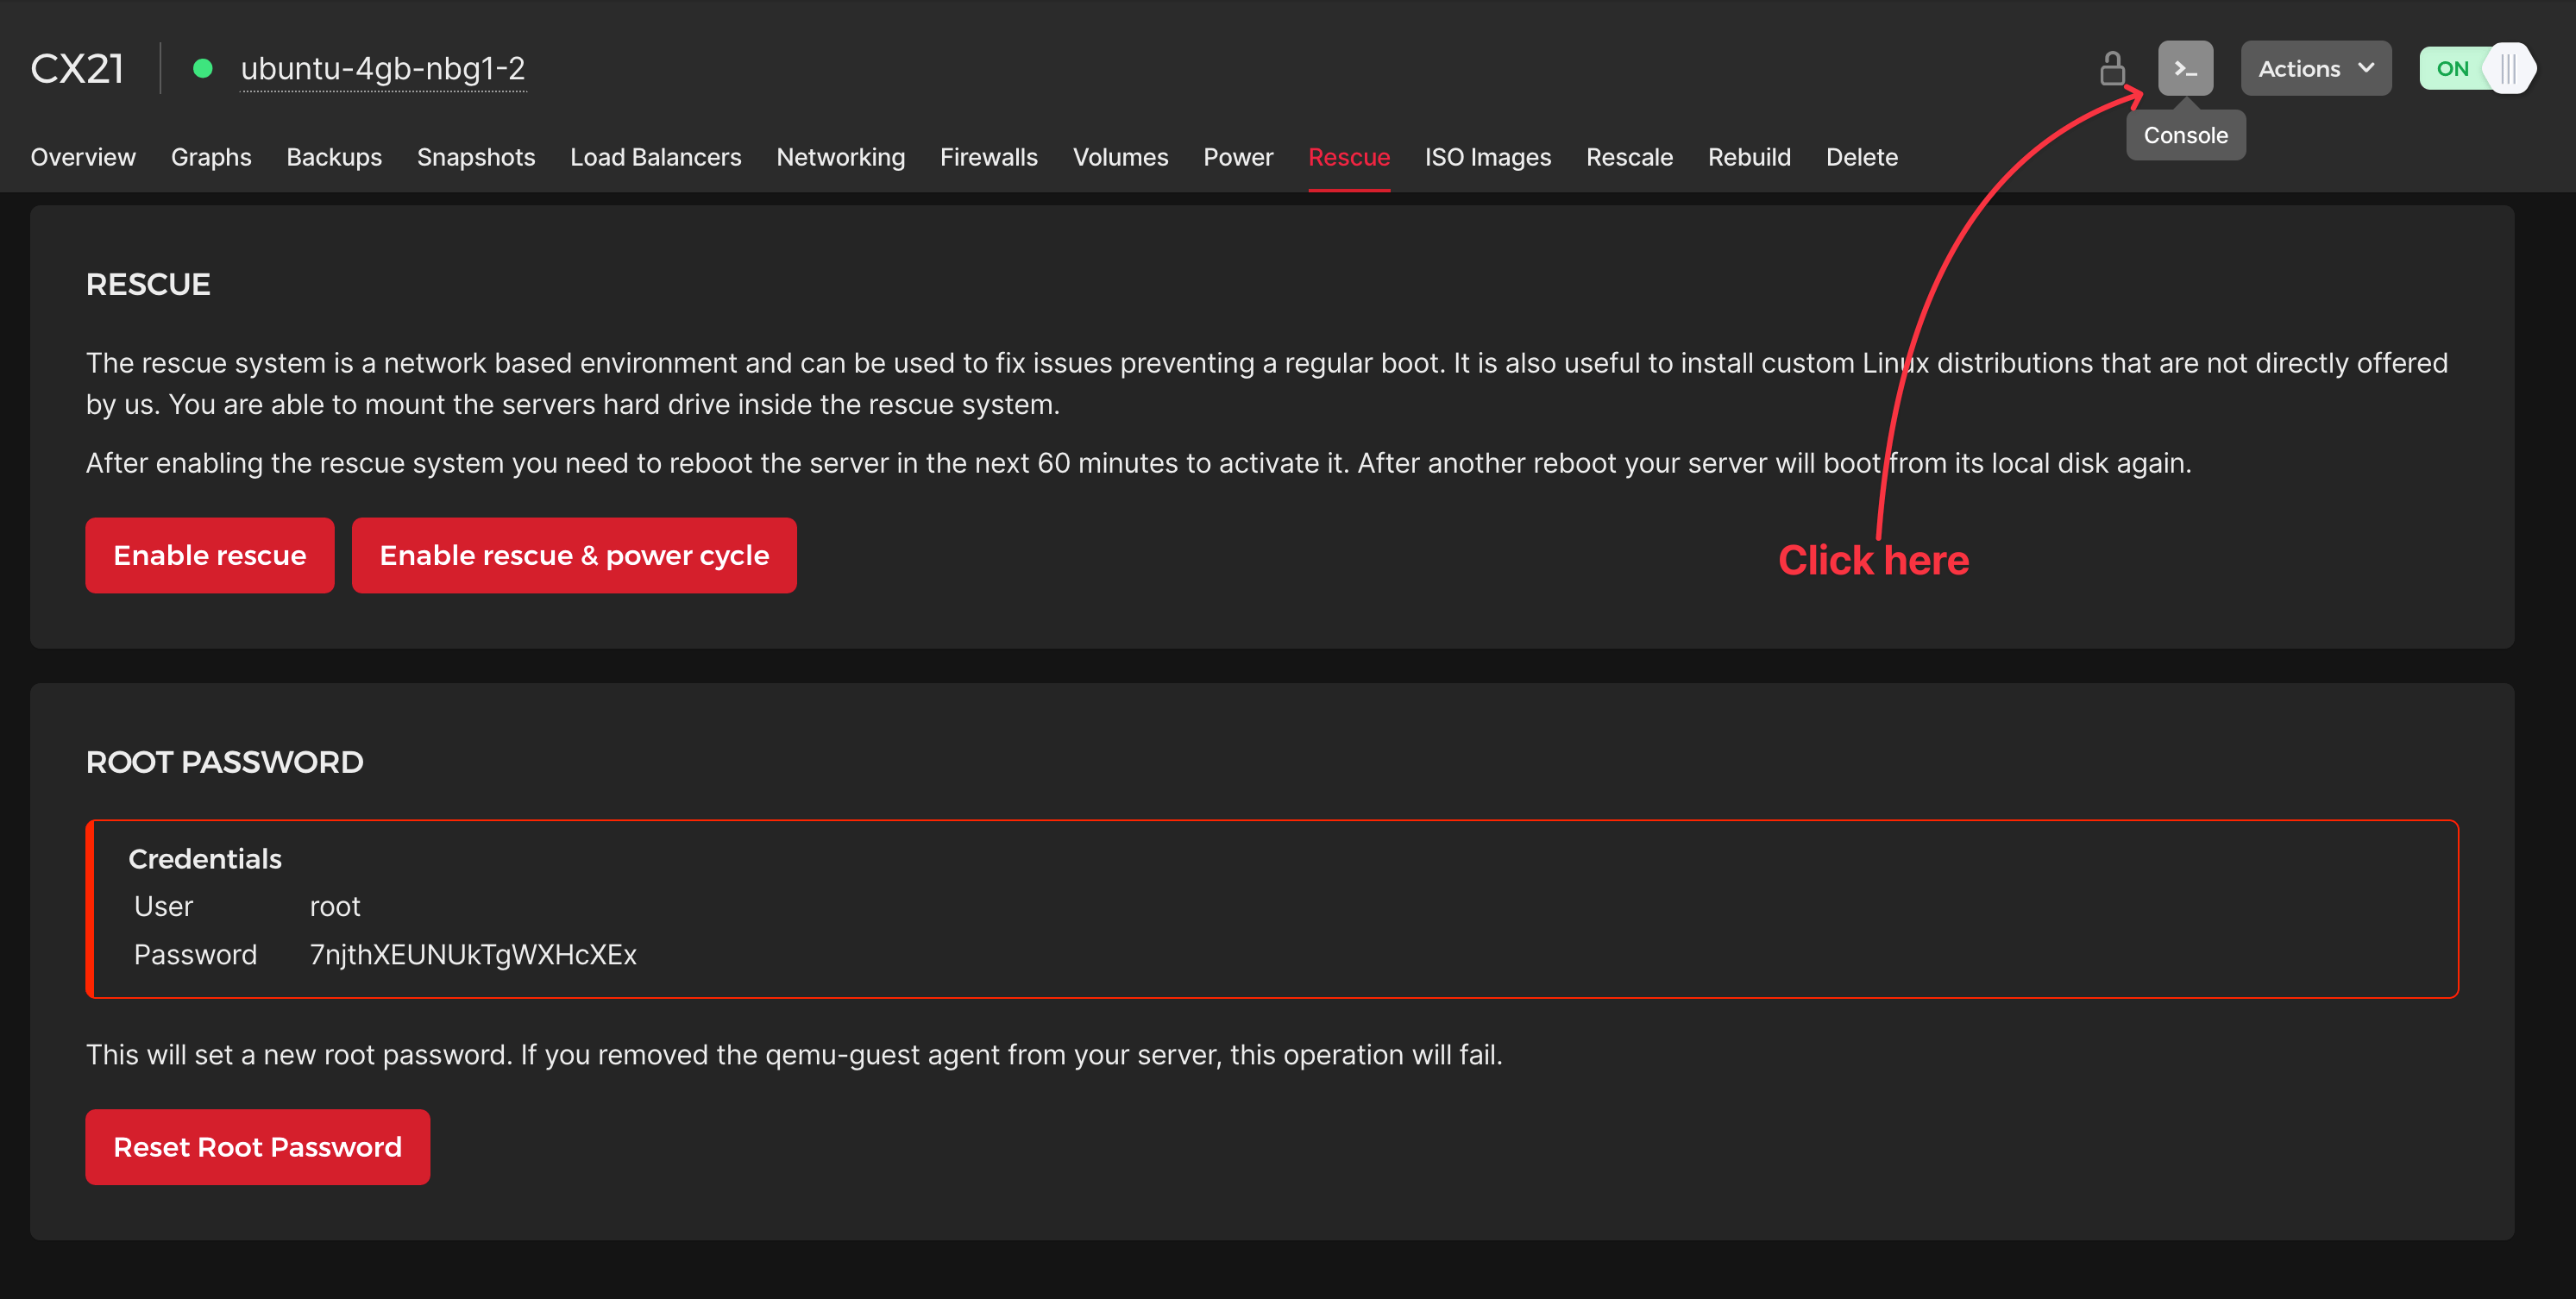Switch to the Overview tab

[82, 157]
